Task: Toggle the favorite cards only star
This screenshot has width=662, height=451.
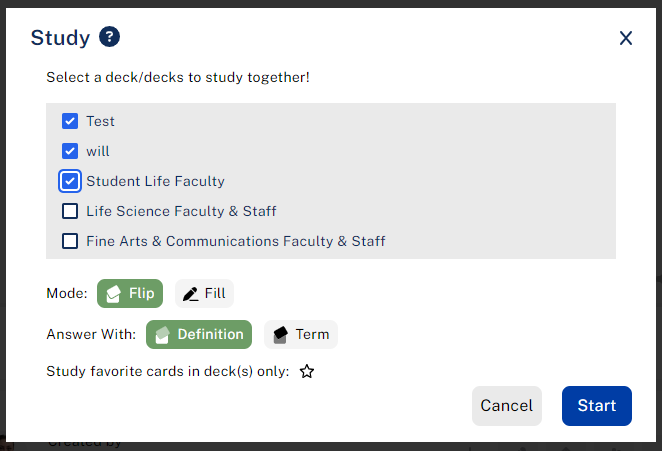Action: click(307, 372)
